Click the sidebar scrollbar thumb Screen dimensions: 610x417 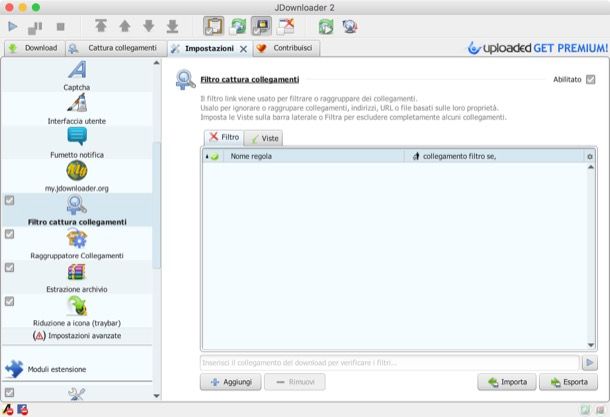tap(156, 205)
